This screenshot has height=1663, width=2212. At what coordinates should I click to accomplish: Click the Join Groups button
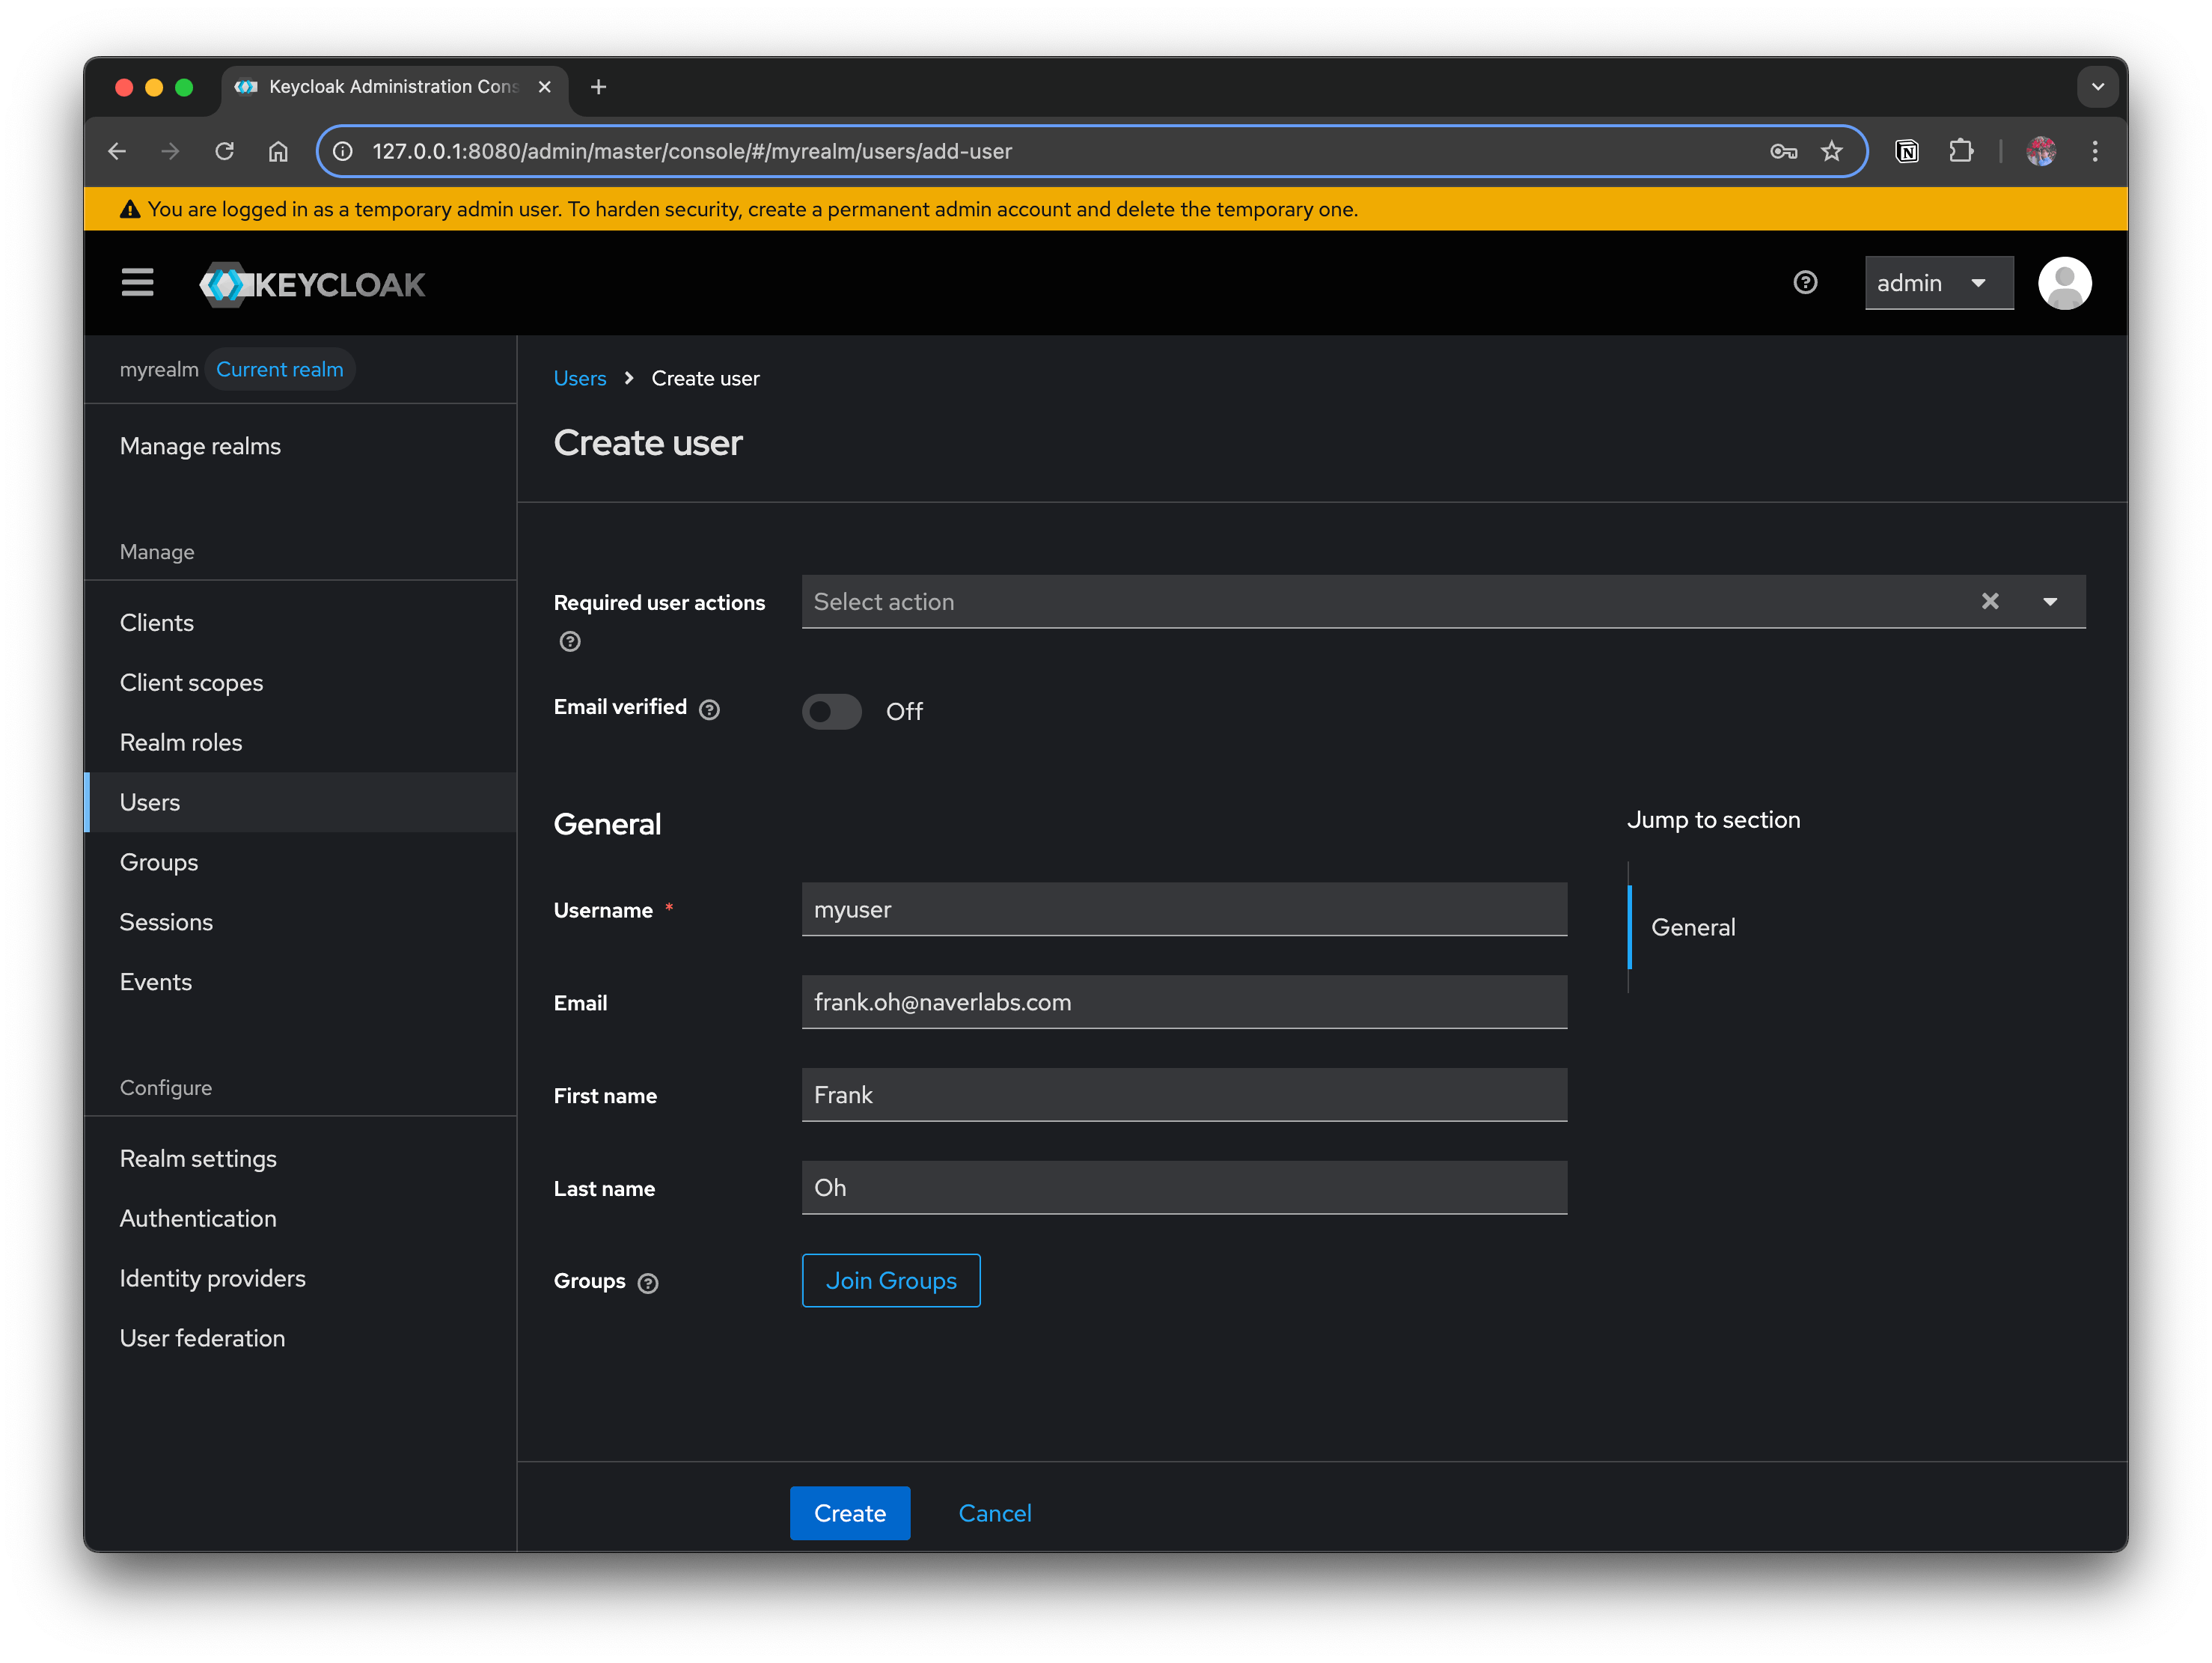pyautogui.click(x=891, y=1280)
